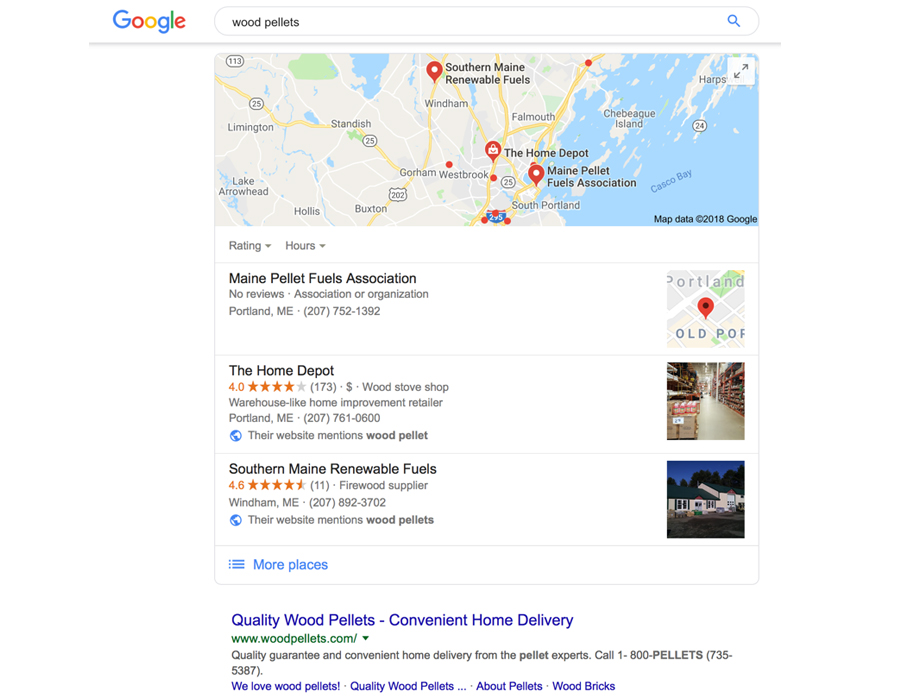Image resolution: width=900 pixels, height=700 pixels.
Task: Open the Maine Pellet Fuels Association listing
Action: (x=323, y=278)
